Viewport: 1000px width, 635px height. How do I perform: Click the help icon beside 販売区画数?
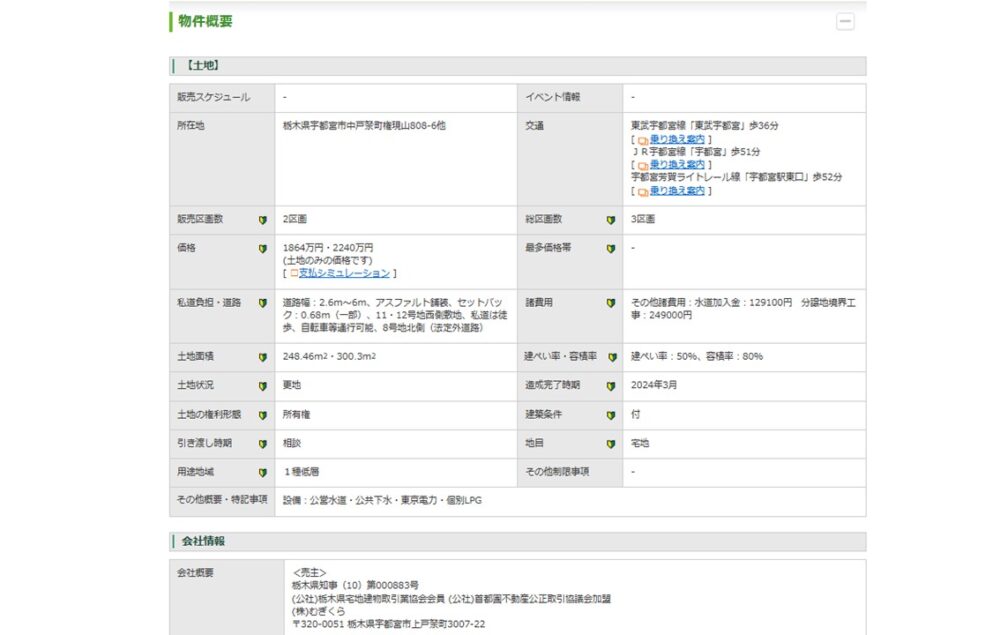point(263,220)
